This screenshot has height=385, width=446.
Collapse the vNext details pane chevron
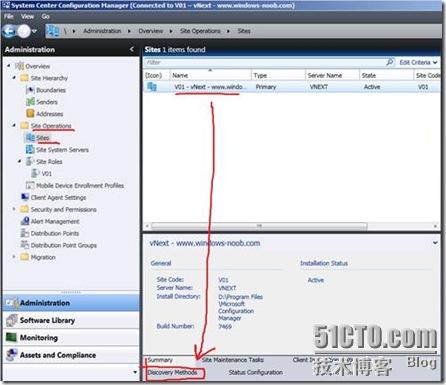coord(435,243)
